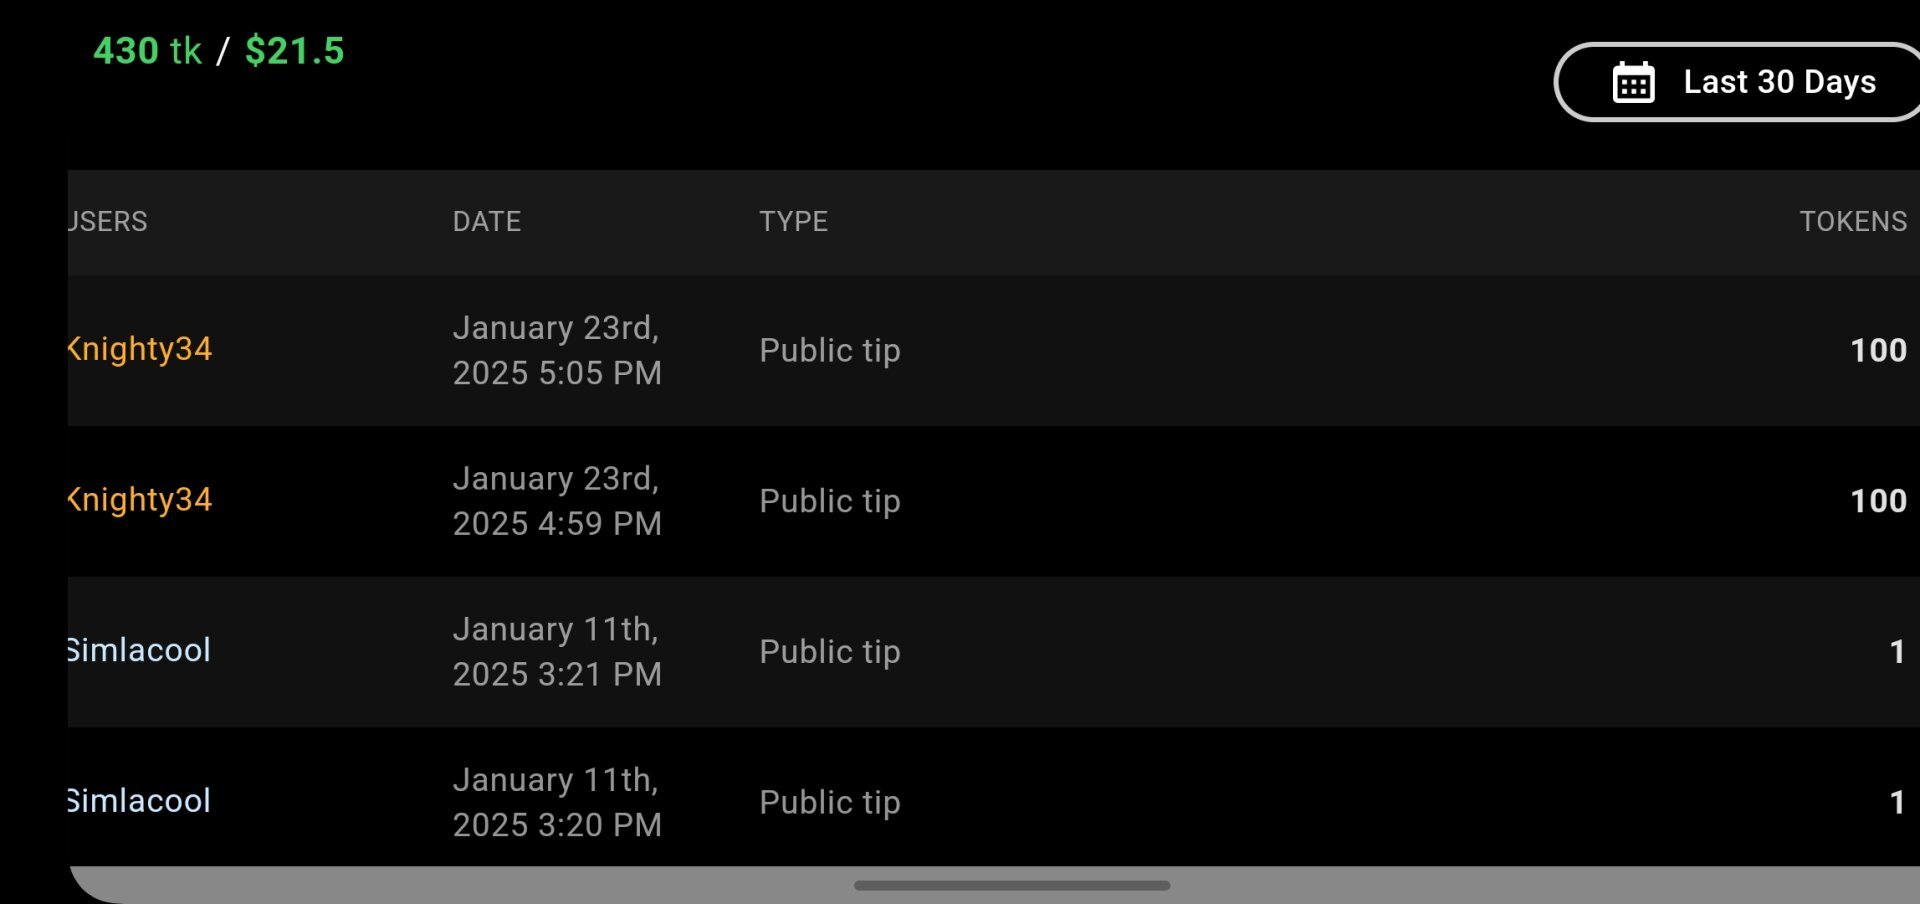
Task: Click the January 11th 3:21 PM date
Action: tap(556, 651)
